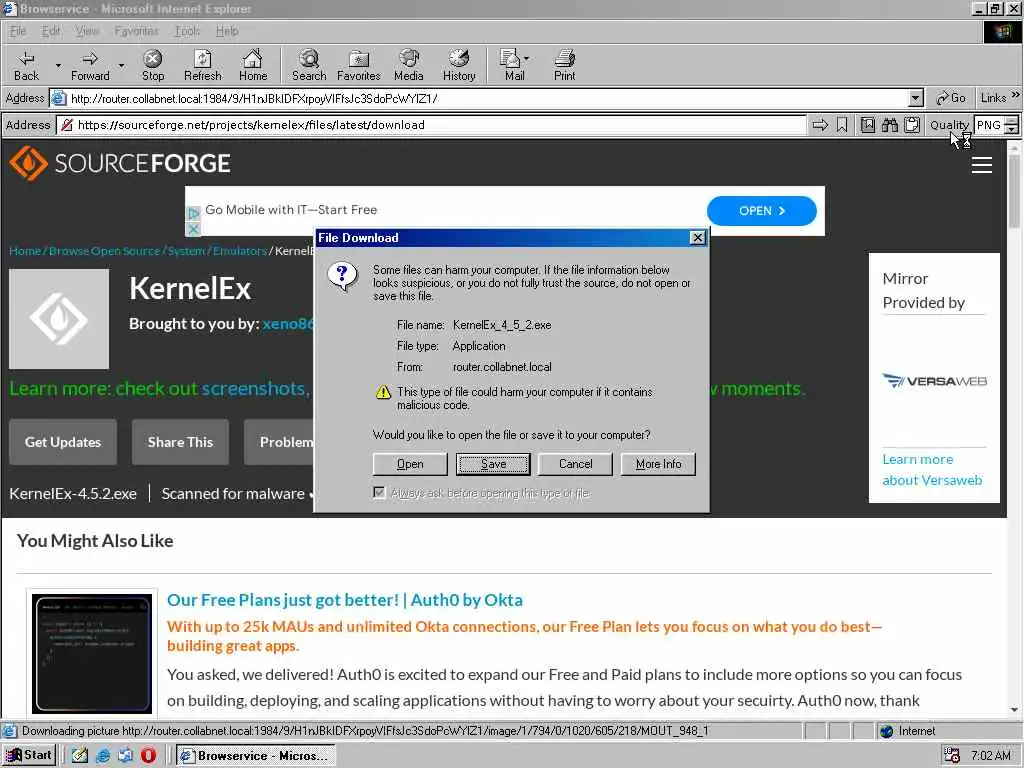Click the Start button
1024x768 pixels.
(x=30, y=755)
